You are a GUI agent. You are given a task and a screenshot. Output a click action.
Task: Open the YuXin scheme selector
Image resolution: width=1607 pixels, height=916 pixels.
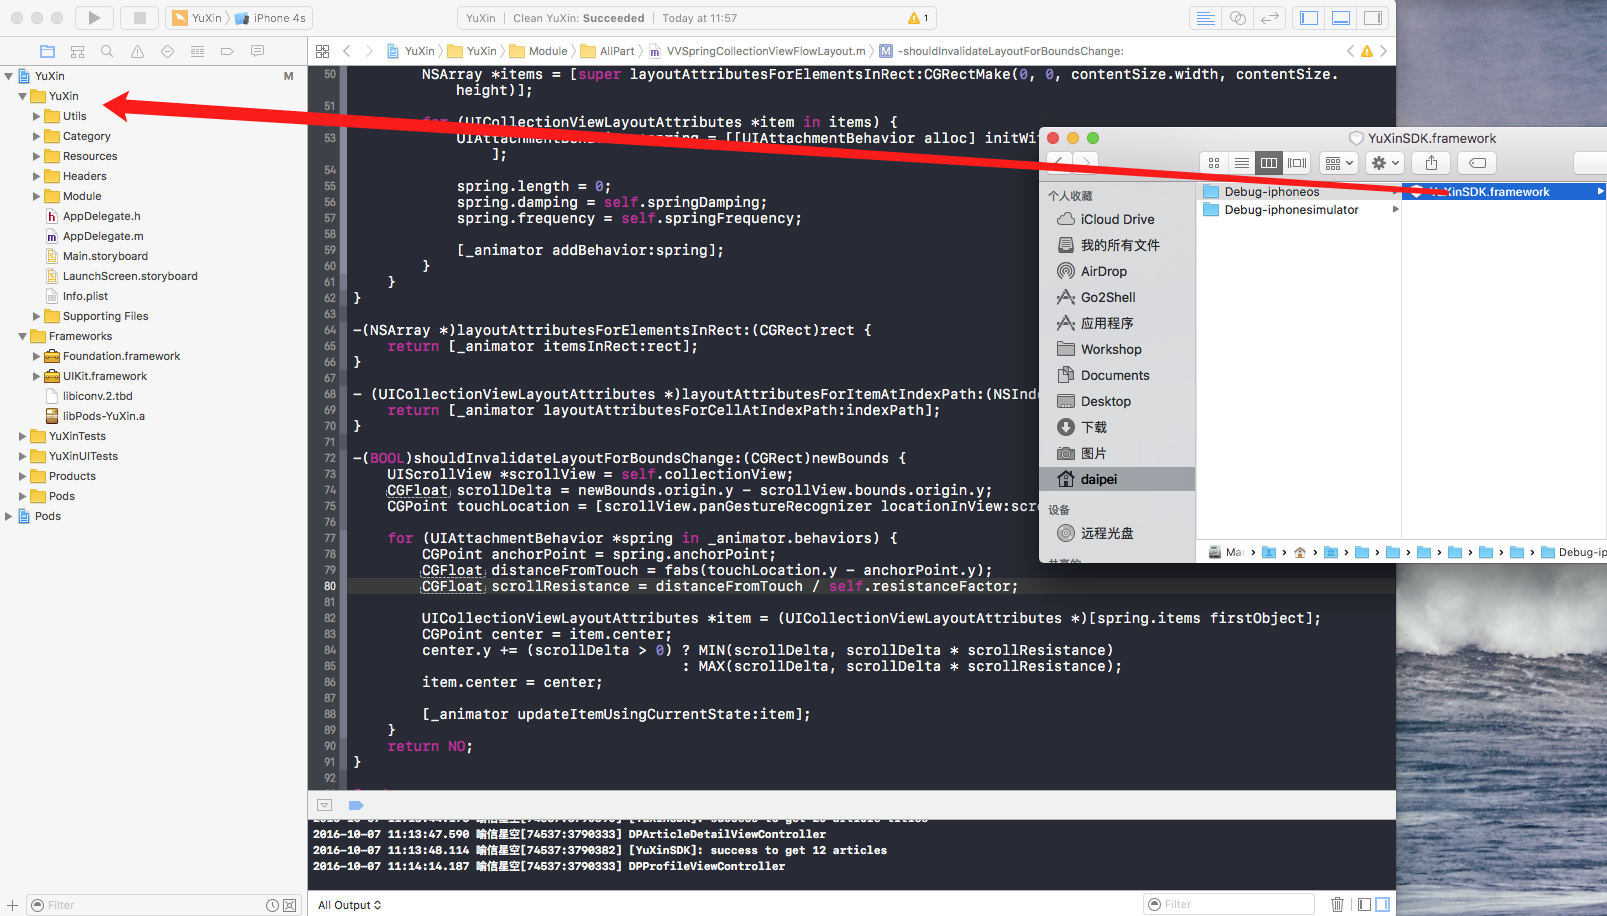click(198, 18)
